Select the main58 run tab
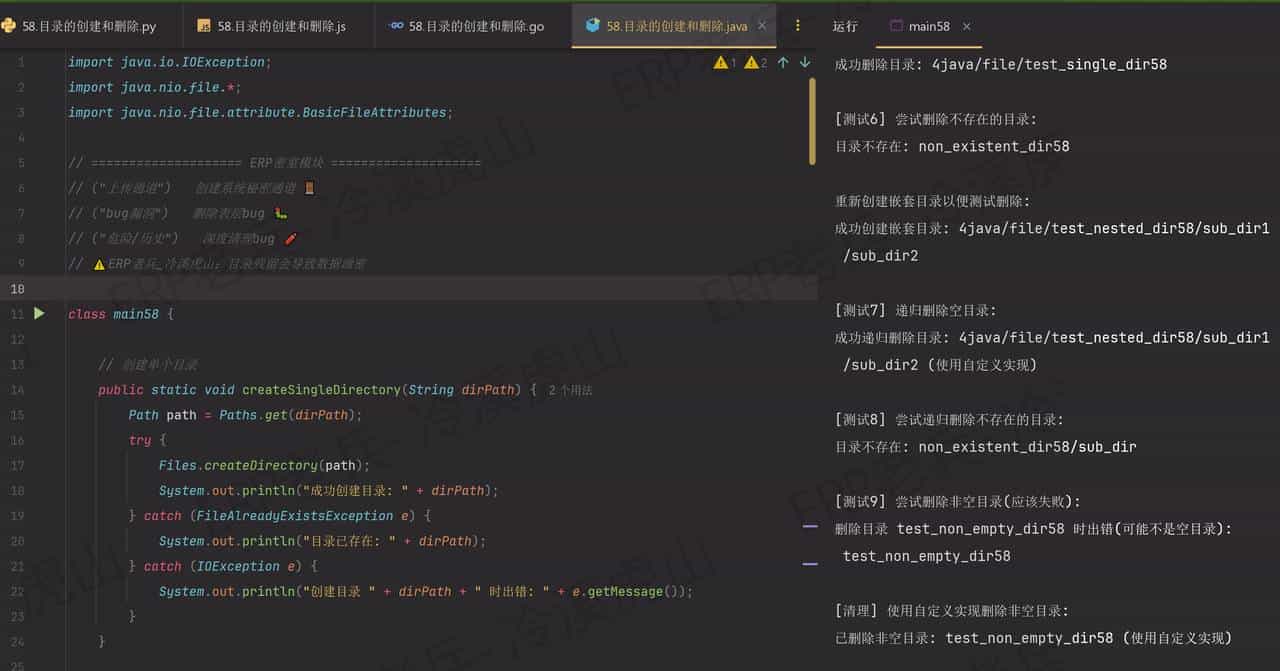Screen dimensions: 1280x671 [929, 27]
